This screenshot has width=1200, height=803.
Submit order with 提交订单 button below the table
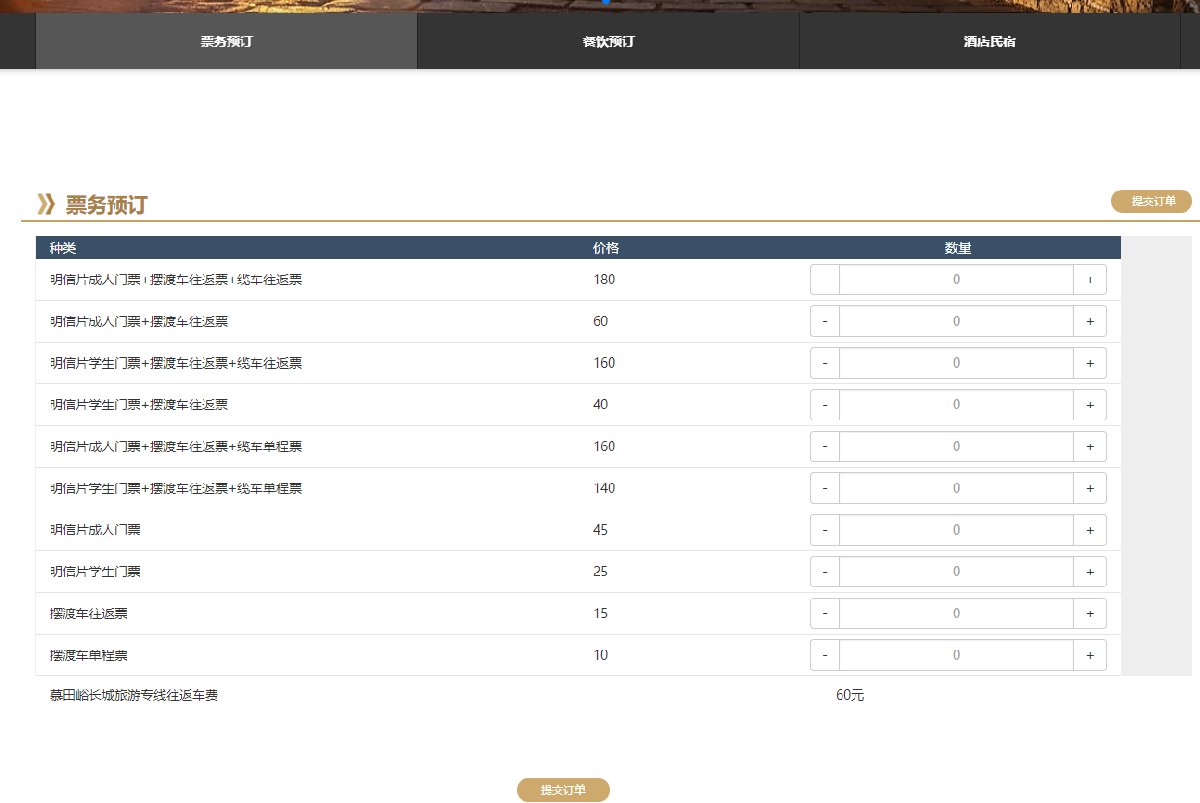pos(563,790)
